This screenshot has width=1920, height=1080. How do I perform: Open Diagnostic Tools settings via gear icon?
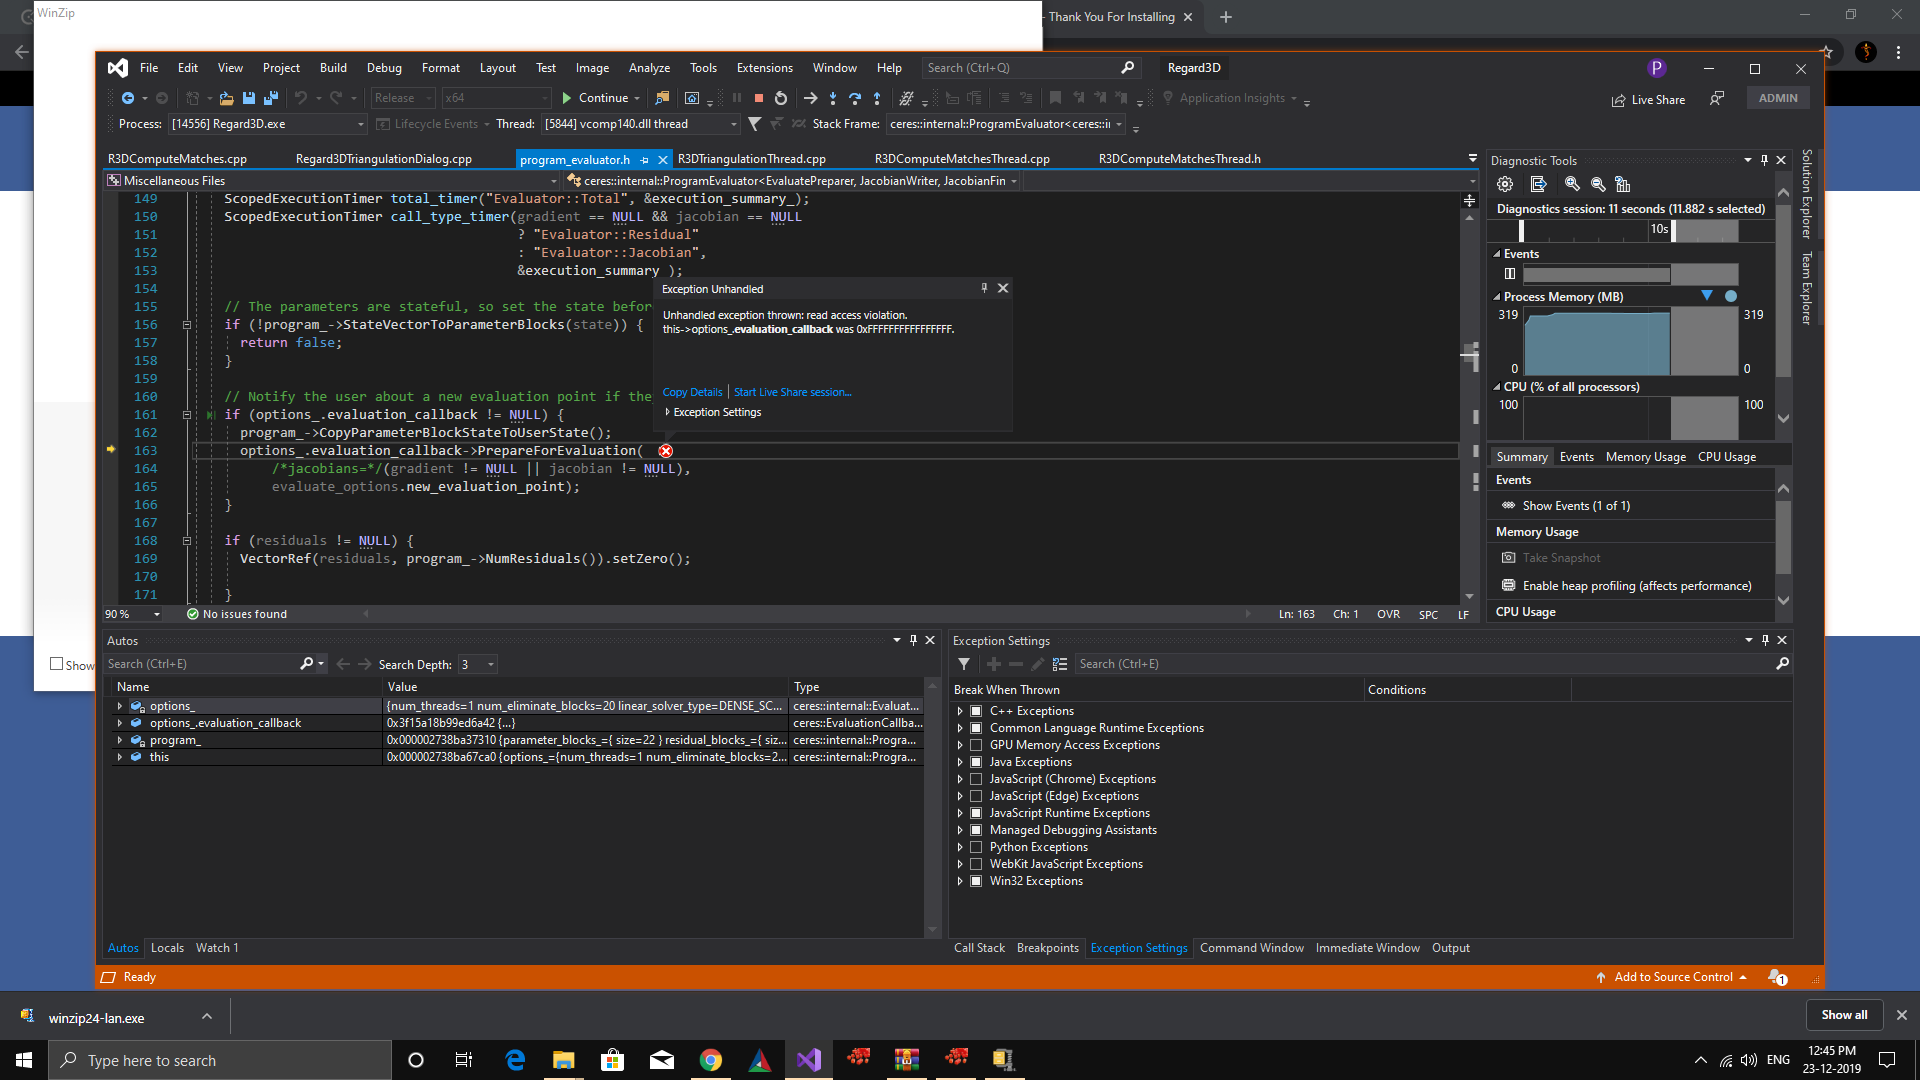pos(1505,184)
